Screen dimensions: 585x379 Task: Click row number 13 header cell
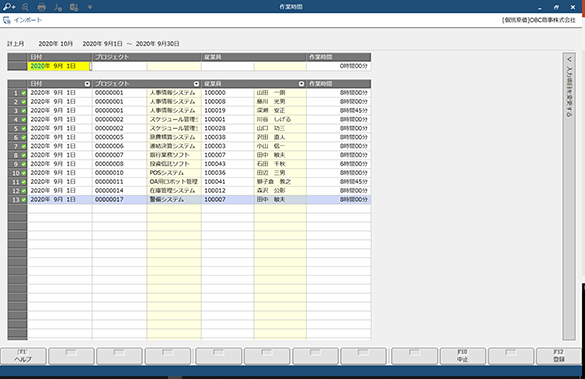coord(16,200)
